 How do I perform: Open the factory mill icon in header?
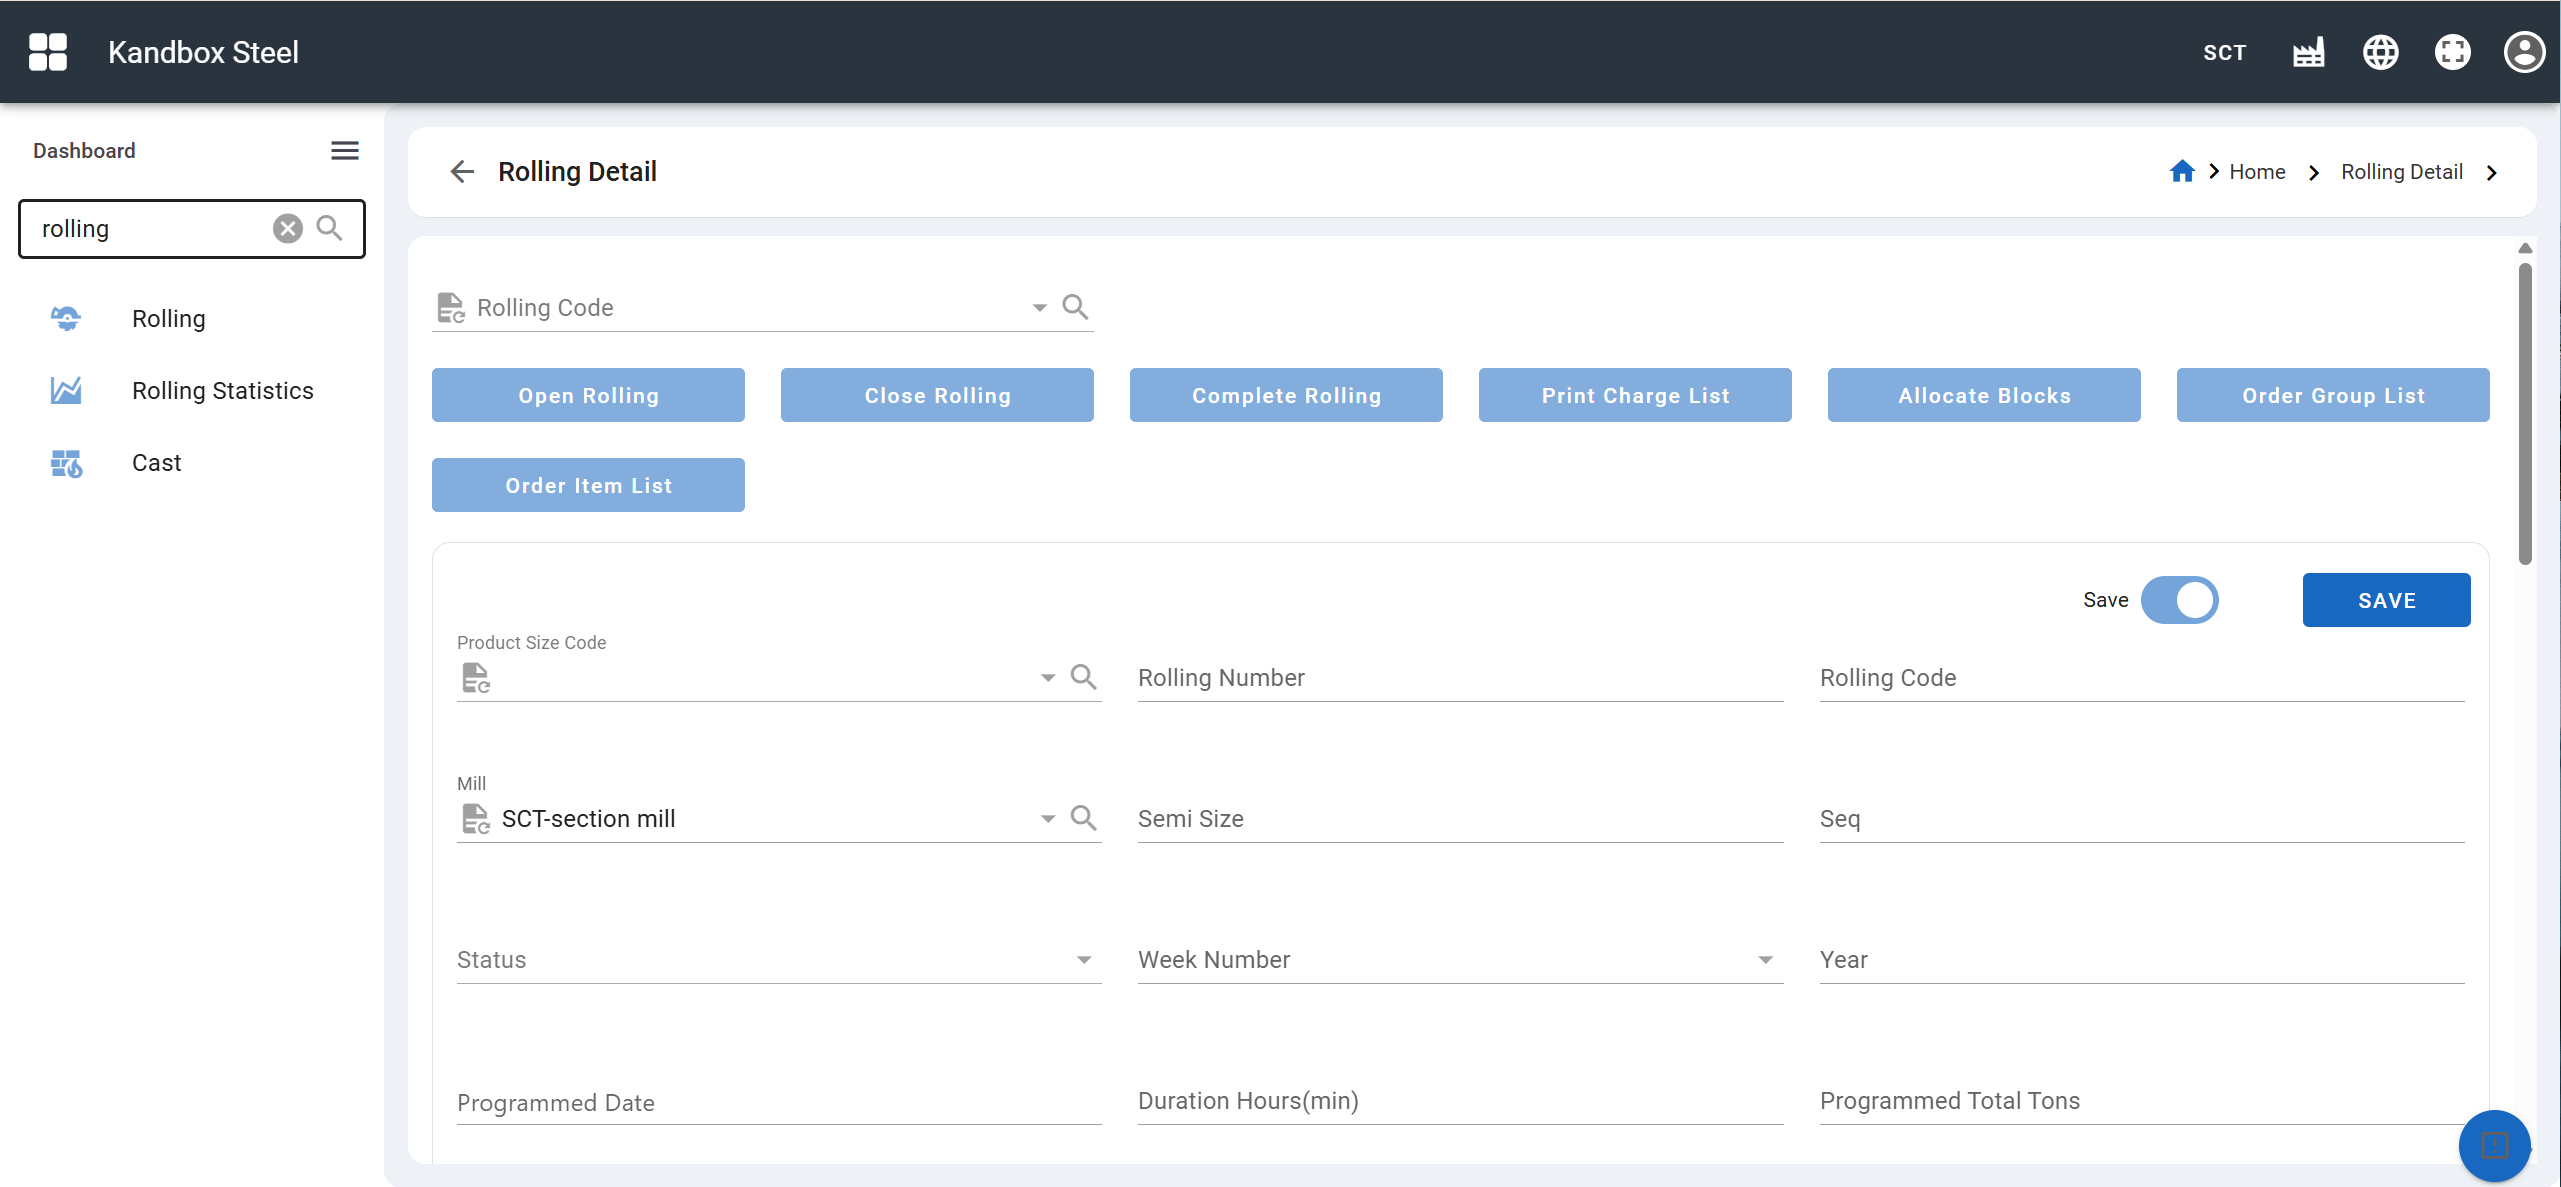pos(2308,52)
